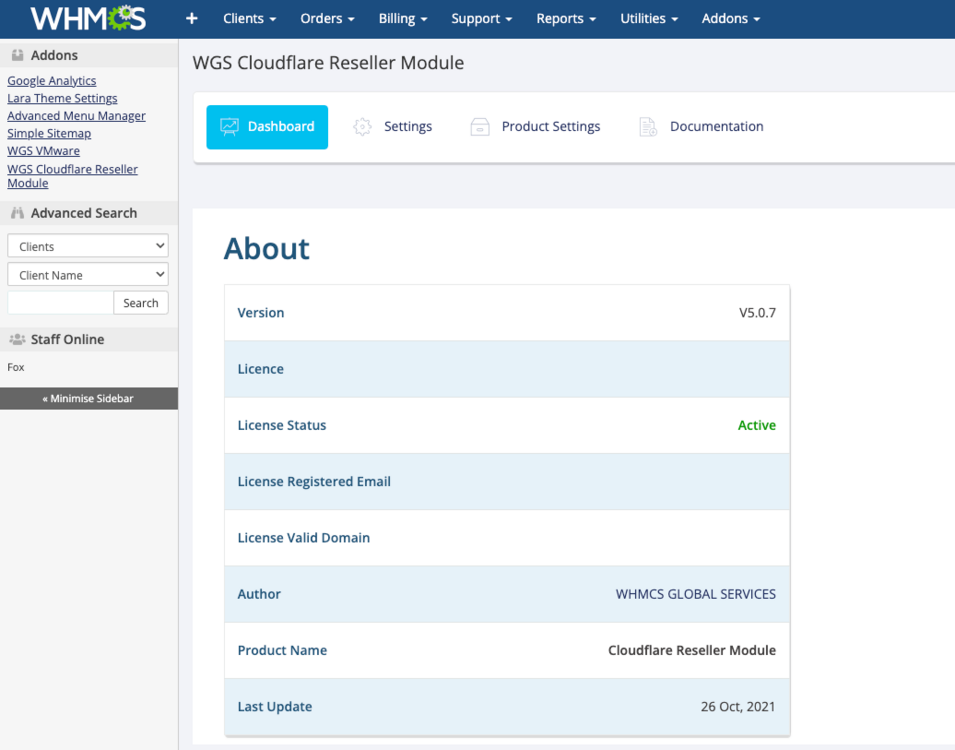Collapse sidebar with Minimise Sidebar
Image resolution: width=955 pixels, height=750 pixels.
(x=88, y=399)
